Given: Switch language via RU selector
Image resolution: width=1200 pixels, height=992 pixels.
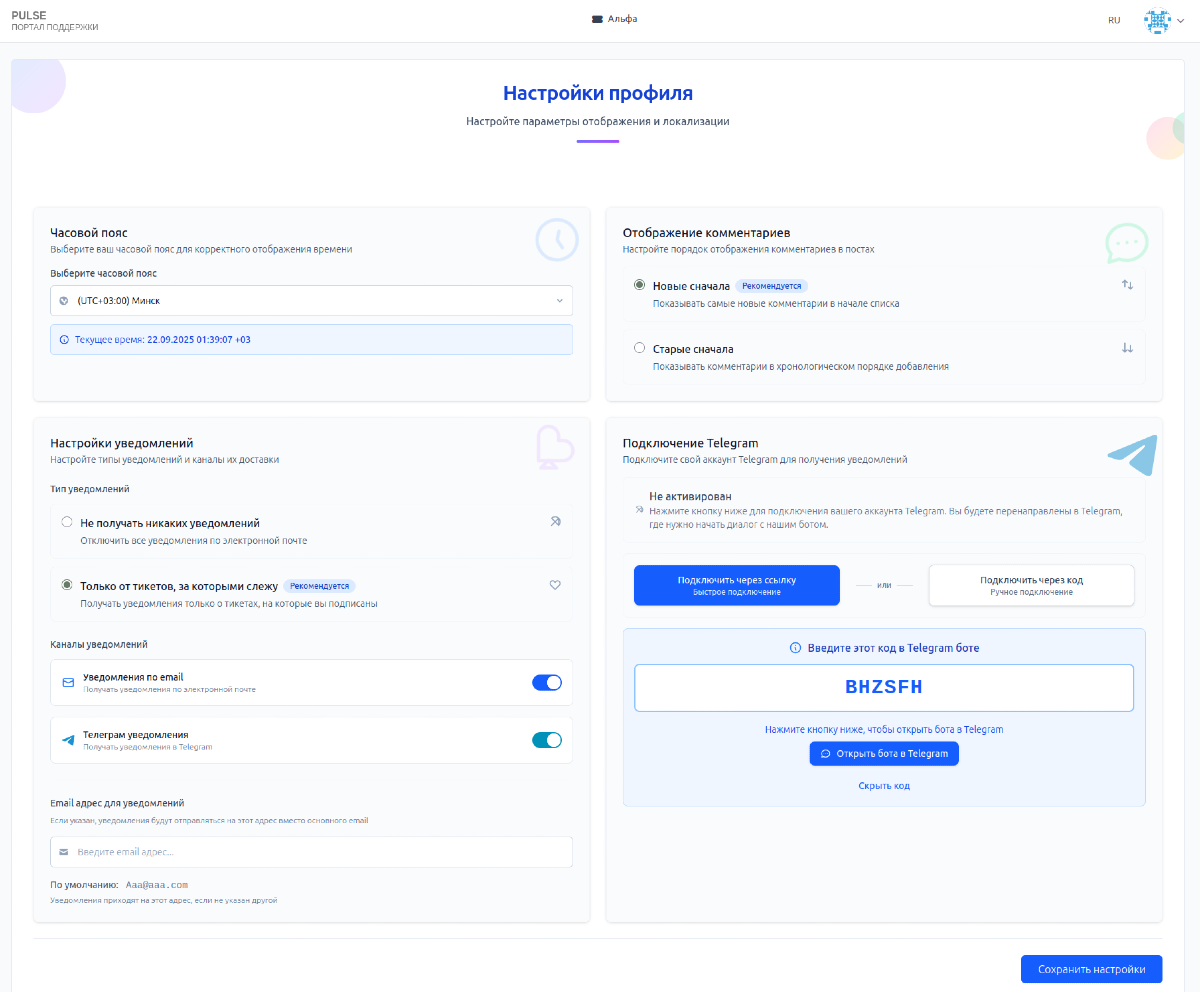Looking at the screenshot, I should tap(1114, 20).
